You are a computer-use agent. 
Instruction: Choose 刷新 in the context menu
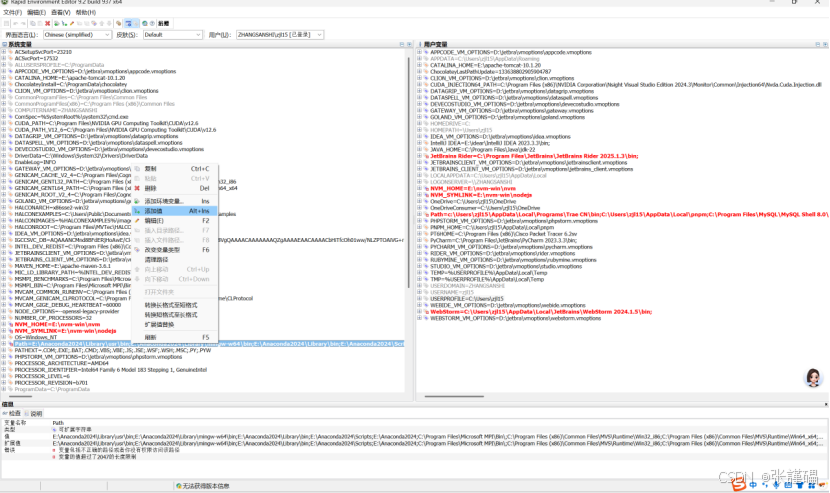[175, 337]
